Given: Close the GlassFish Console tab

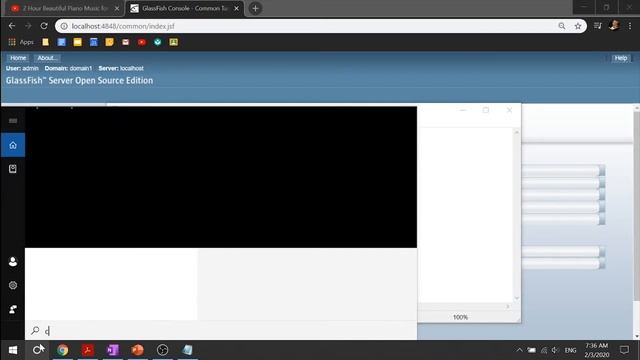Looking at the screenshot, I should (236, 8).
